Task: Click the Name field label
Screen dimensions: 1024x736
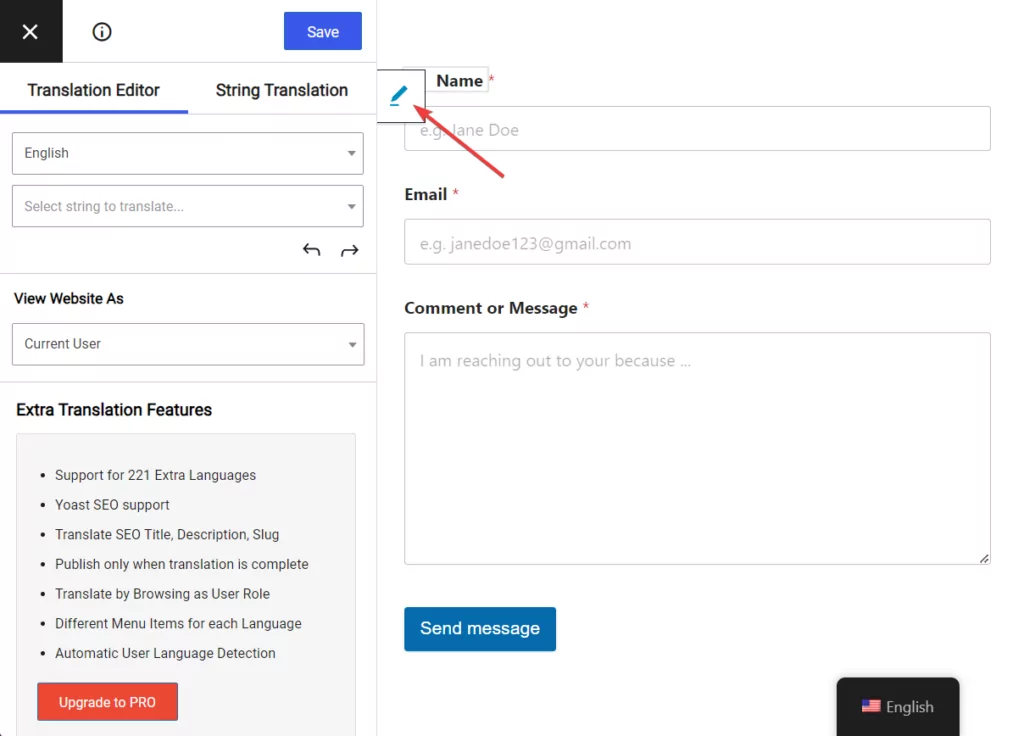Action: pos(460,81)
